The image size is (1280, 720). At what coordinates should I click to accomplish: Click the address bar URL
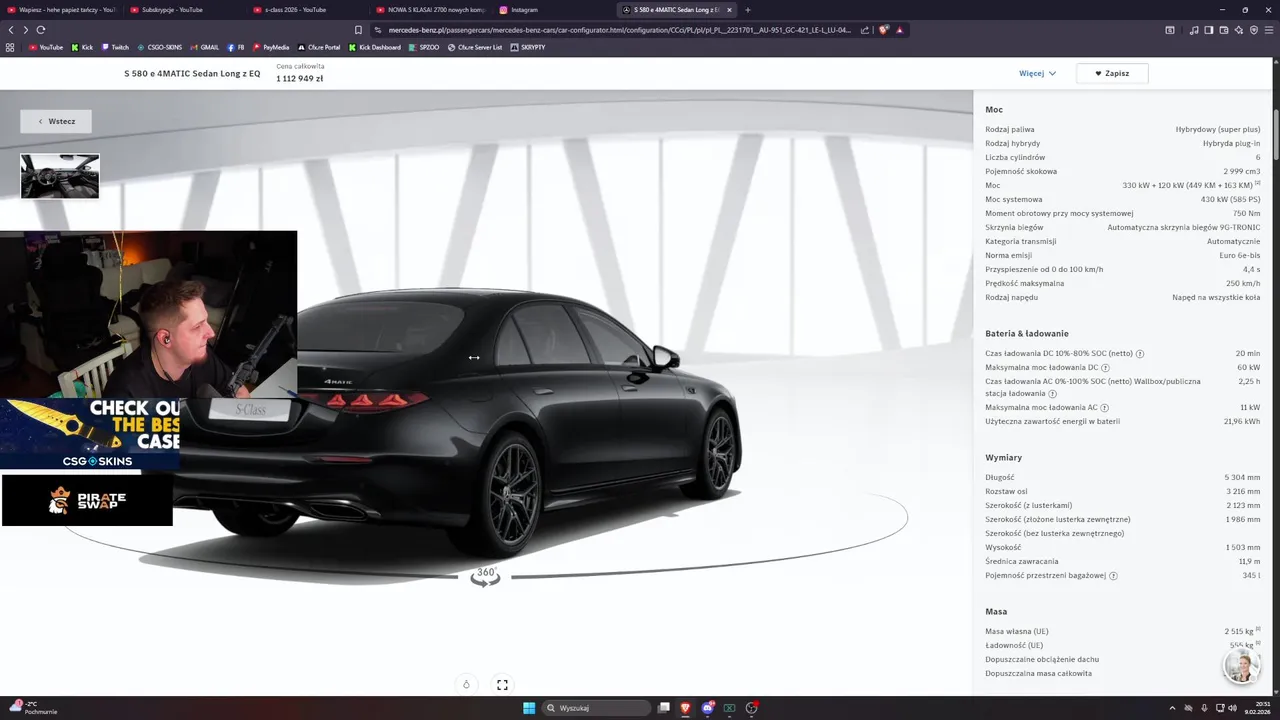620,30
